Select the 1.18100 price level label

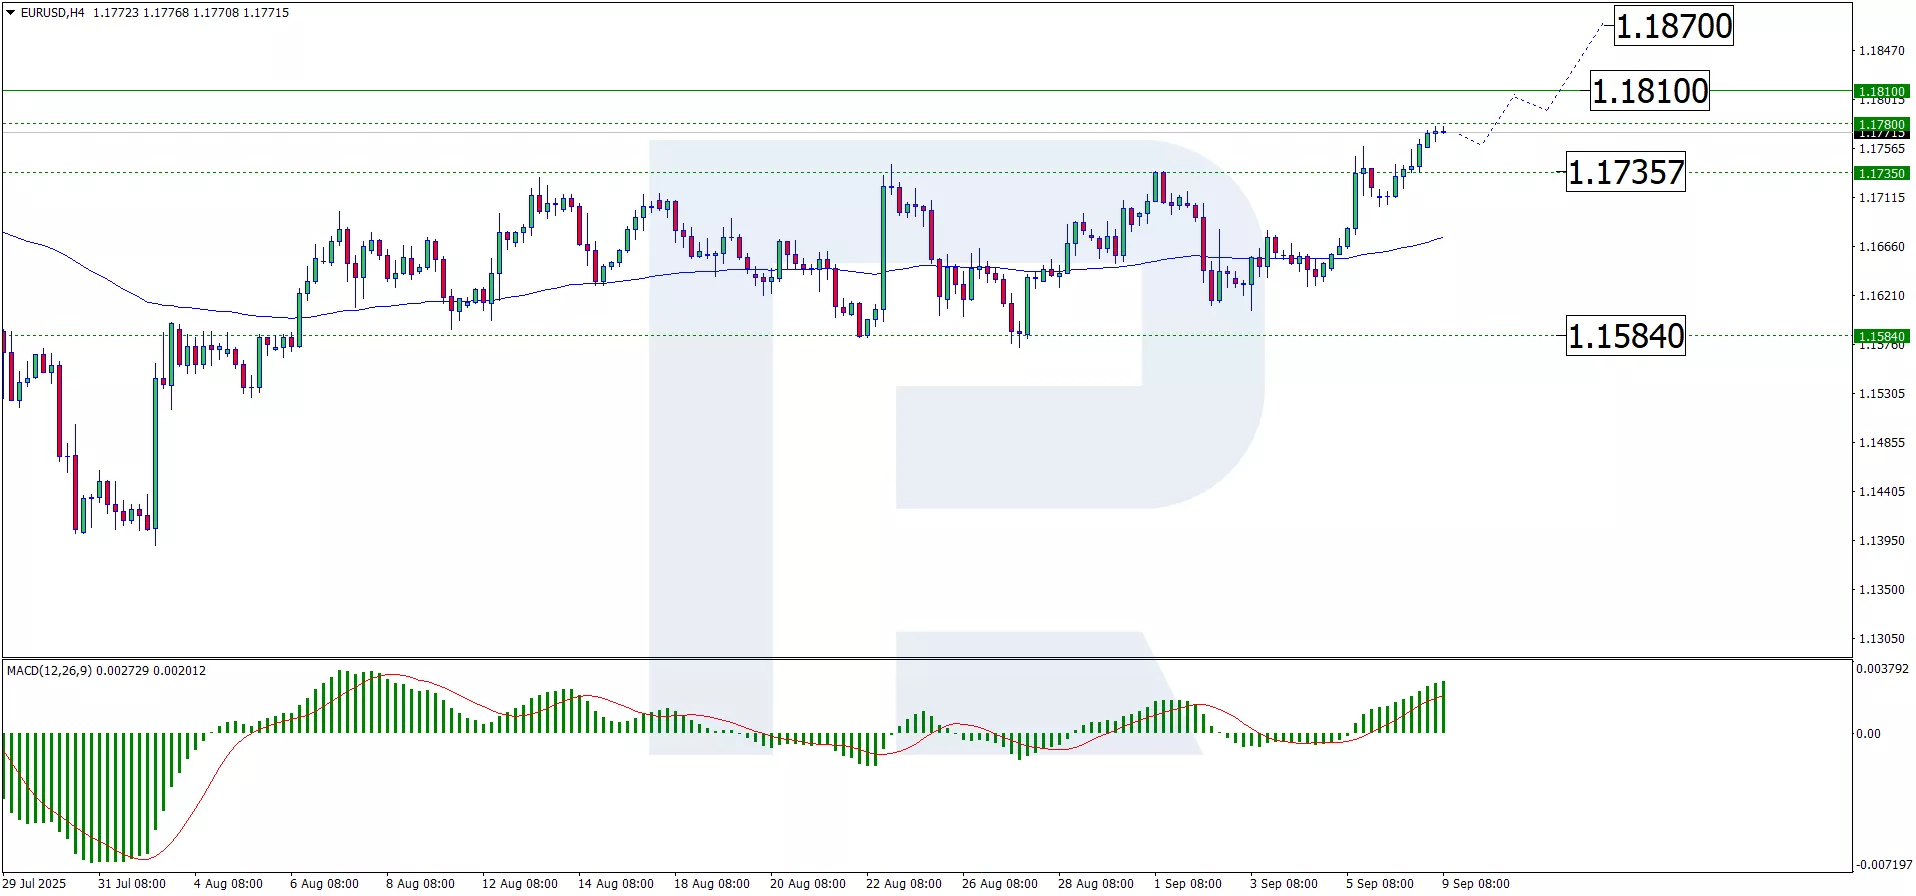pyautogui.click(x=1650, y=91)
